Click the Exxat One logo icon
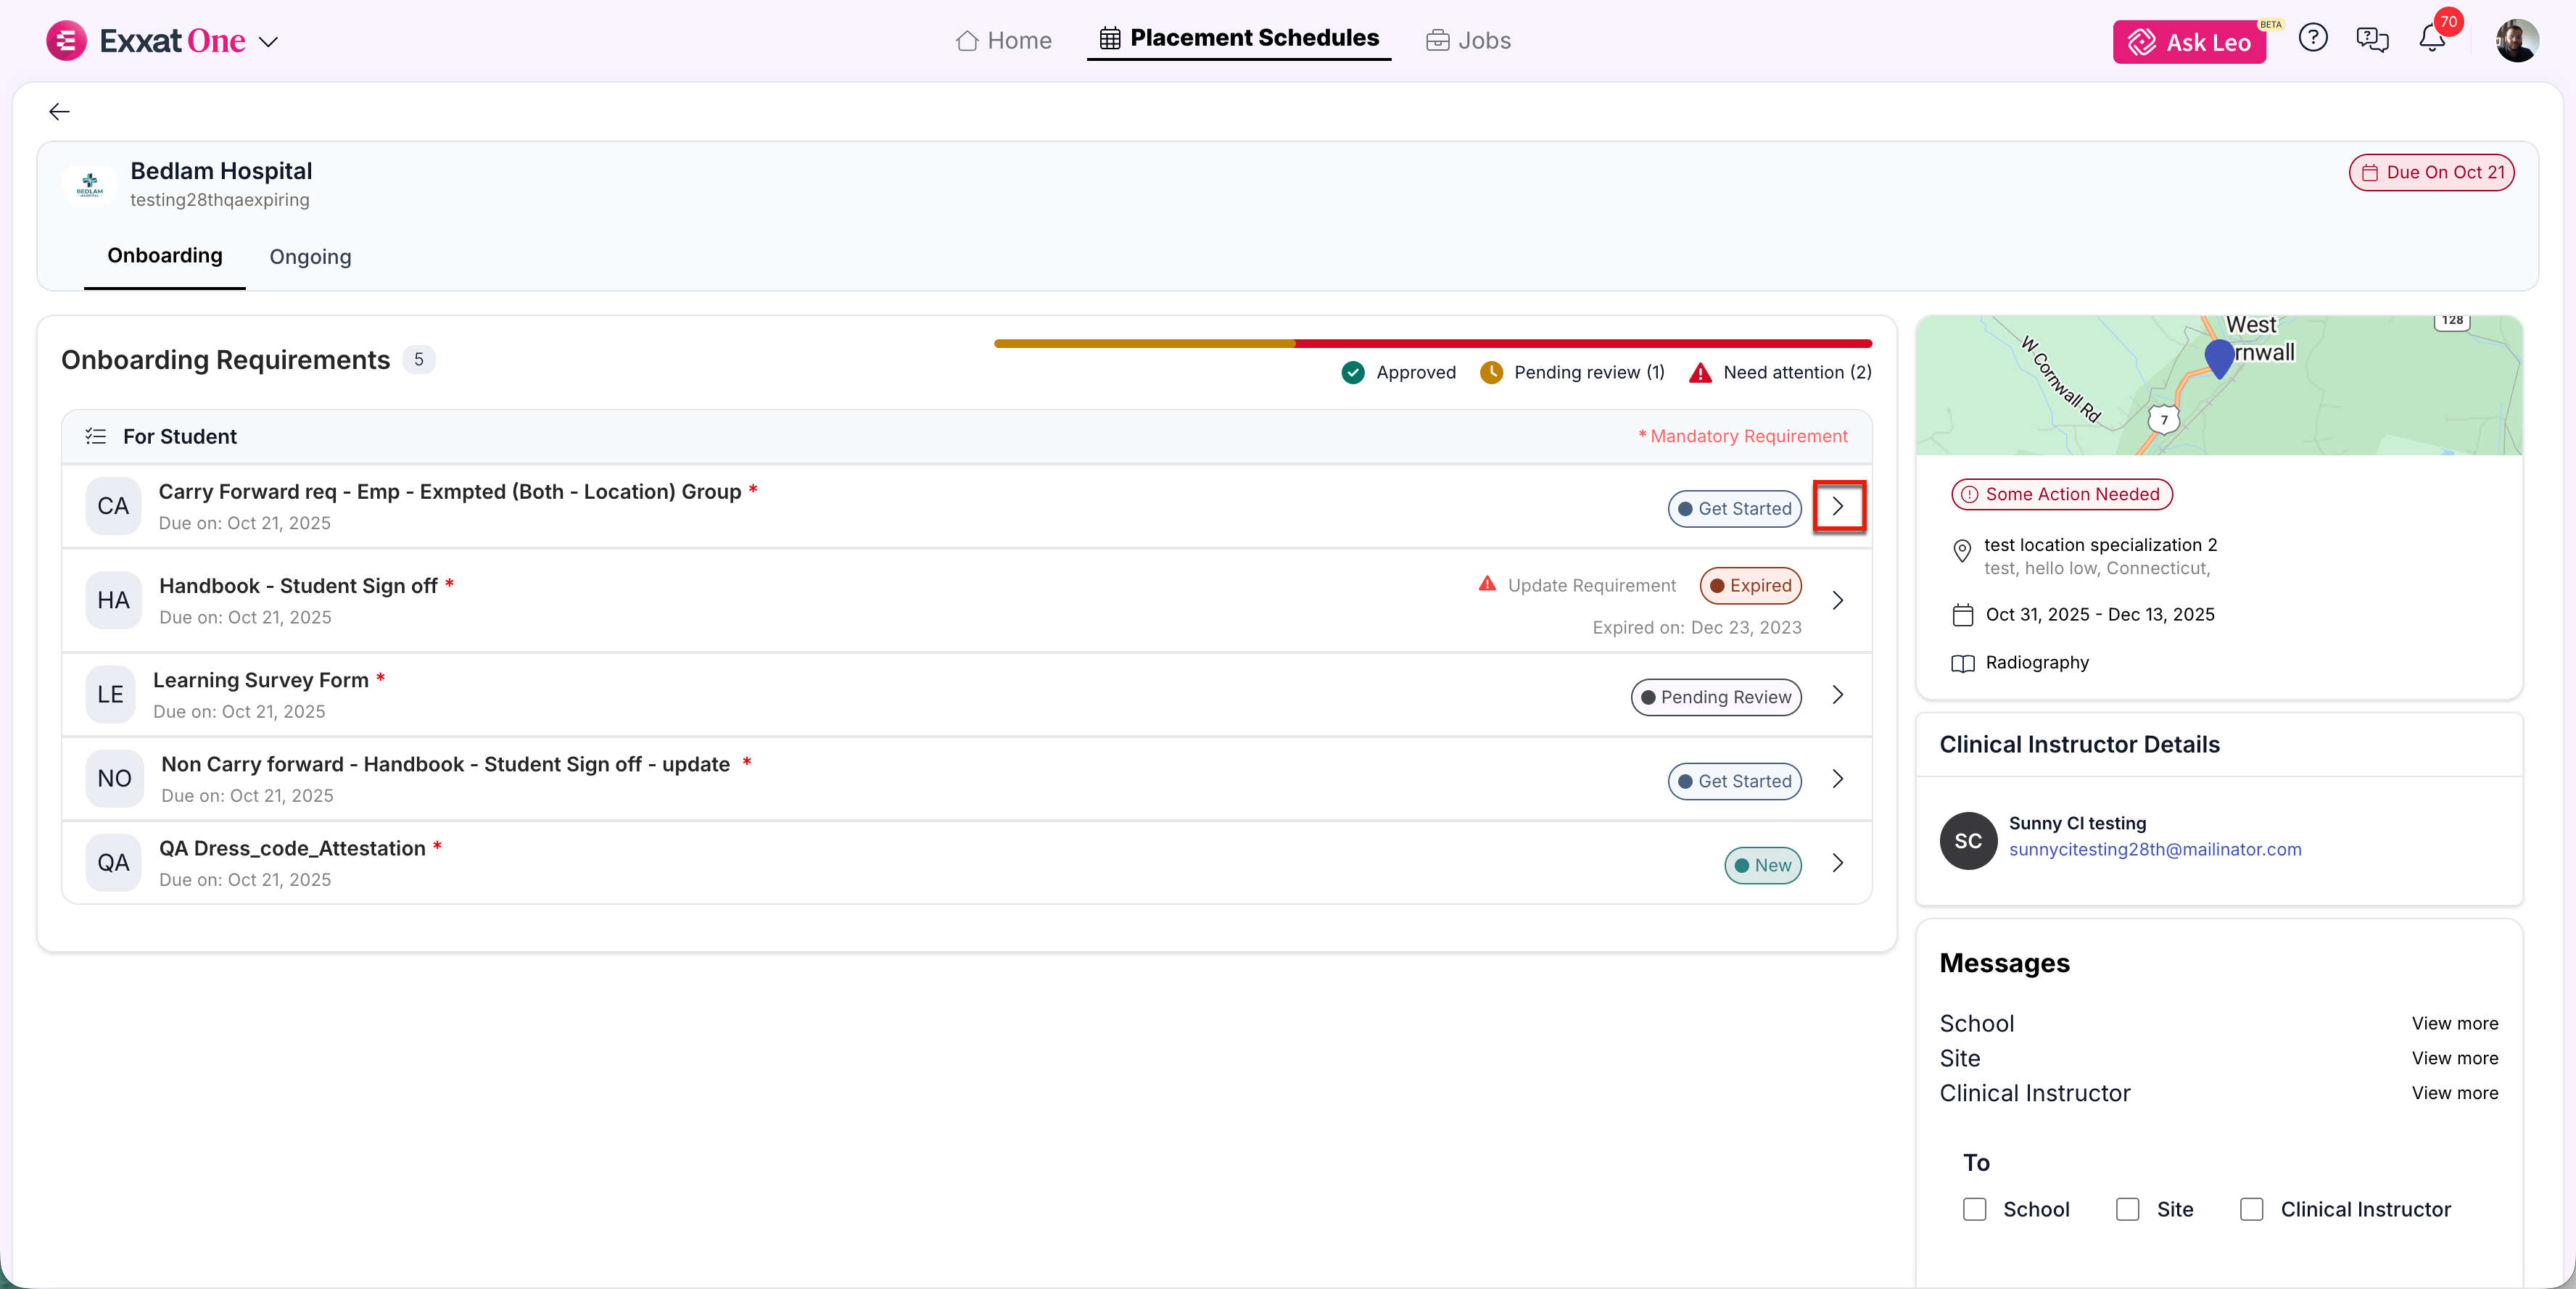The image size is (2576, 1289). point(66,40)
